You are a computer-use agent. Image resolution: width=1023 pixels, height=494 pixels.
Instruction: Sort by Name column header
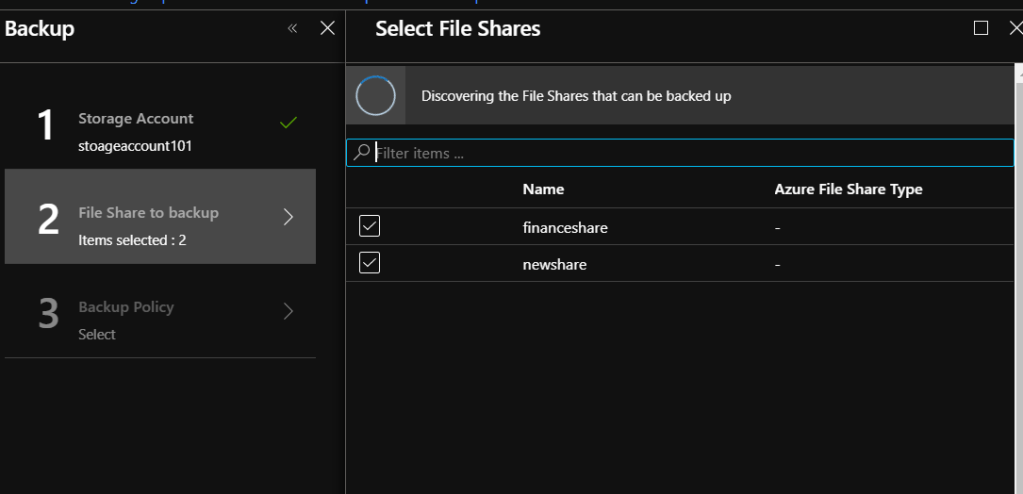click(543, 189)
